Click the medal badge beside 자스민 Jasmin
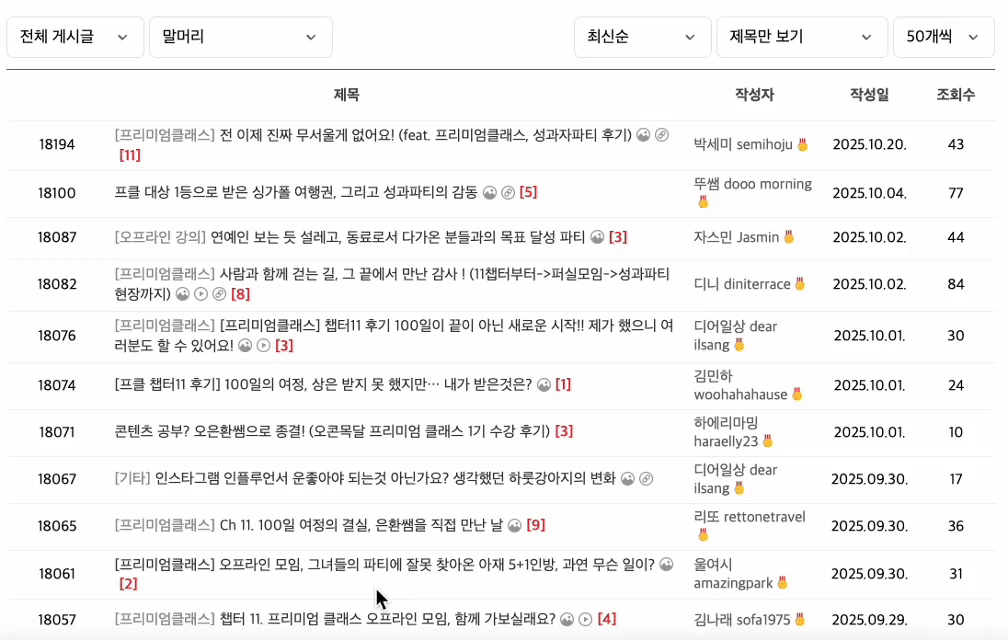Screen dimensions: 1008x640 [x=789, y=238]
